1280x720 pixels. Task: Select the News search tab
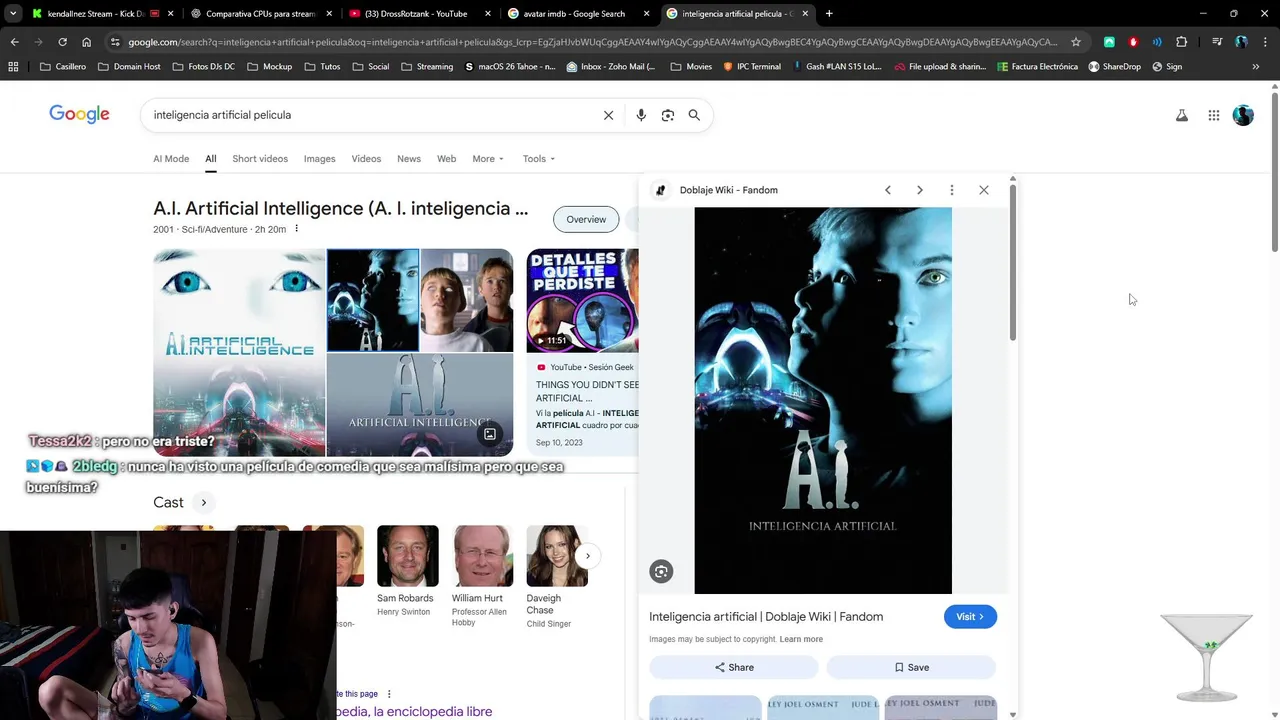click(x=409, y=159)
